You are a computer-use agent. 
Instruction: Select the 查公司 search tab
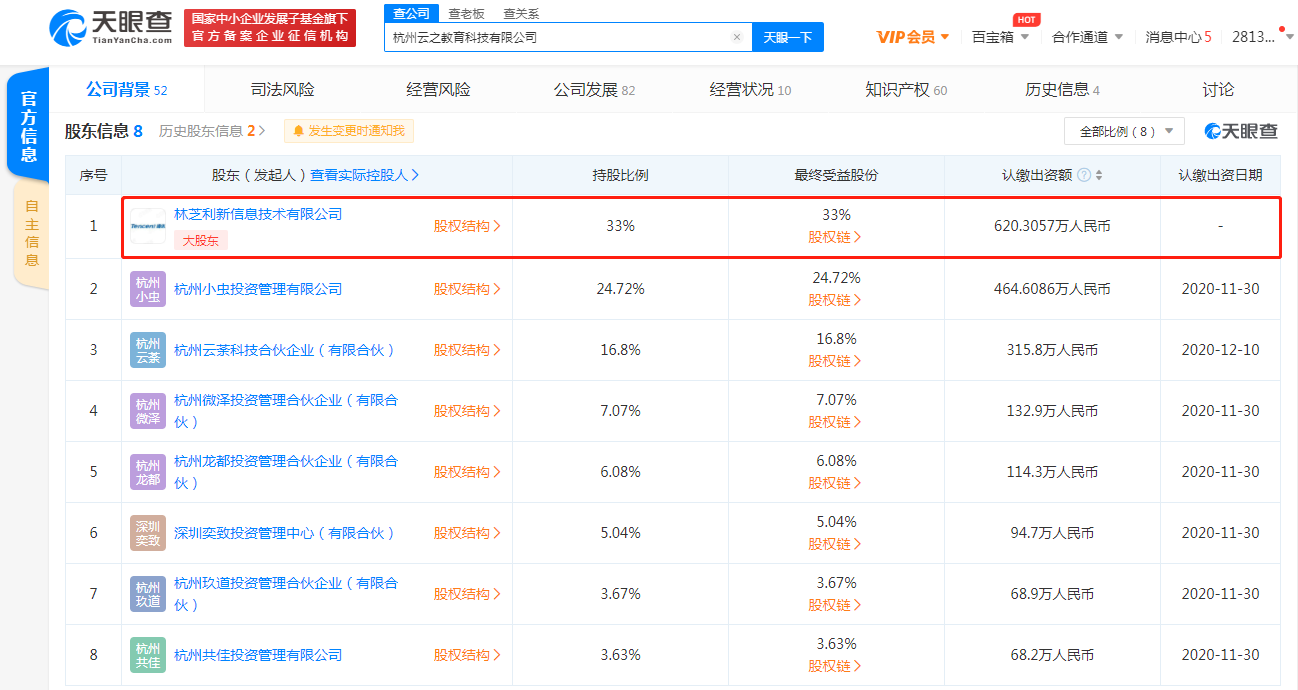coord(411,13)
